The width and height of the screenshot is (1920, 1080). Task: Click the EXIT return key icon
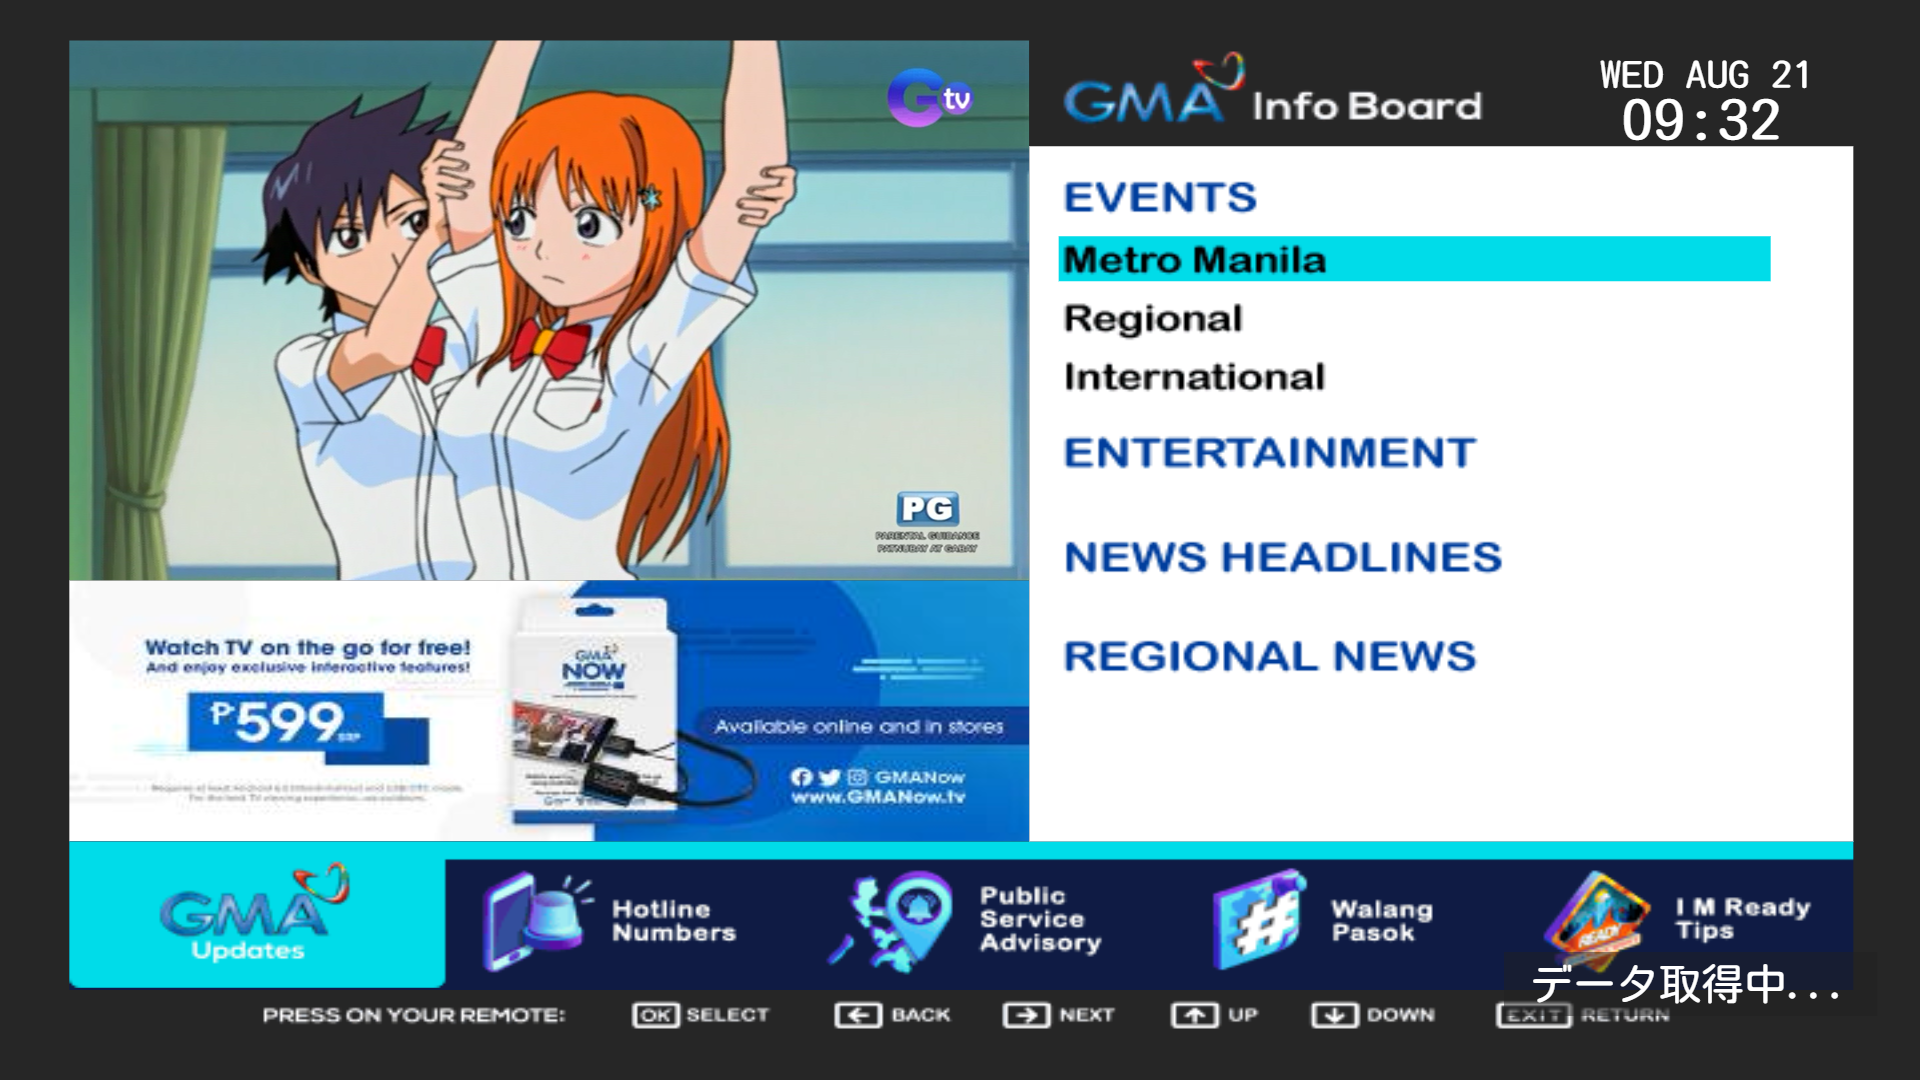tap(1534, 1015)
